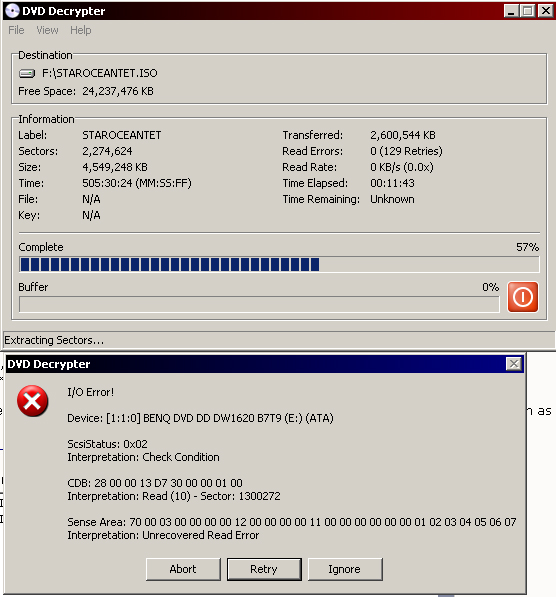
Task: Click the Extracting Sectors status bar
Action: [x=279, y=340]
